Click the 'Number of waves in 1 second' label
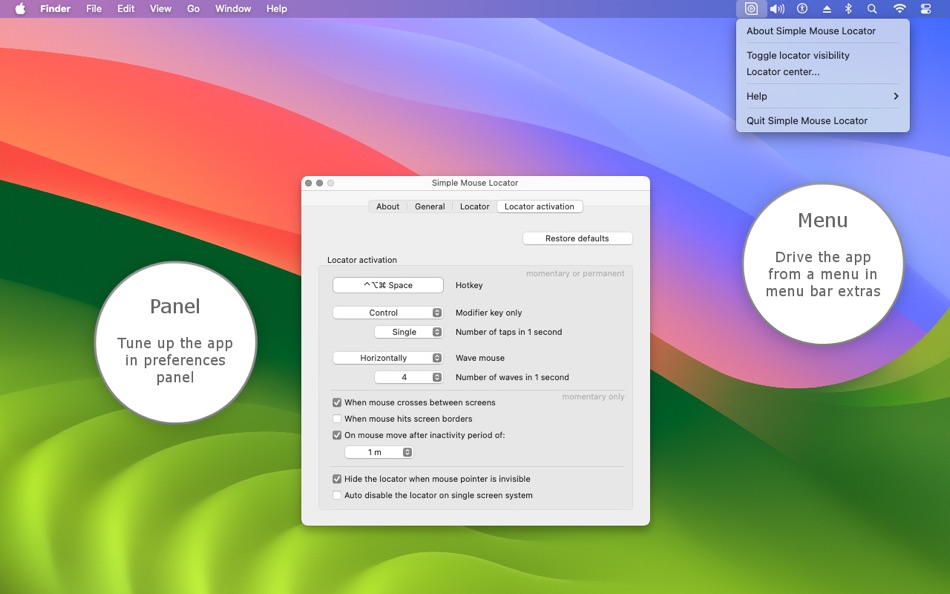Image resolution: width=950 pixels, height=594 pixels. point(512,377)
